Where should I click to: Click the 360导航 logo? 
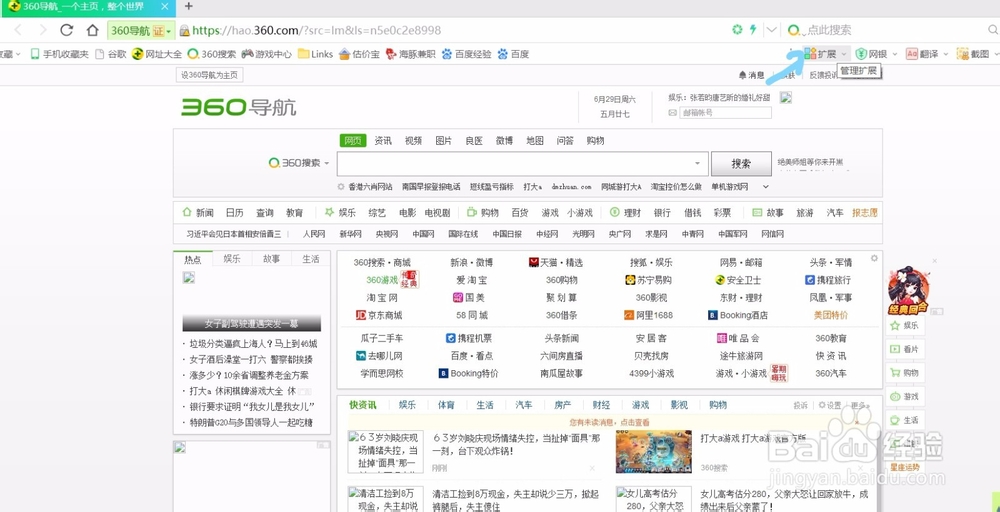tap(239, 107)
